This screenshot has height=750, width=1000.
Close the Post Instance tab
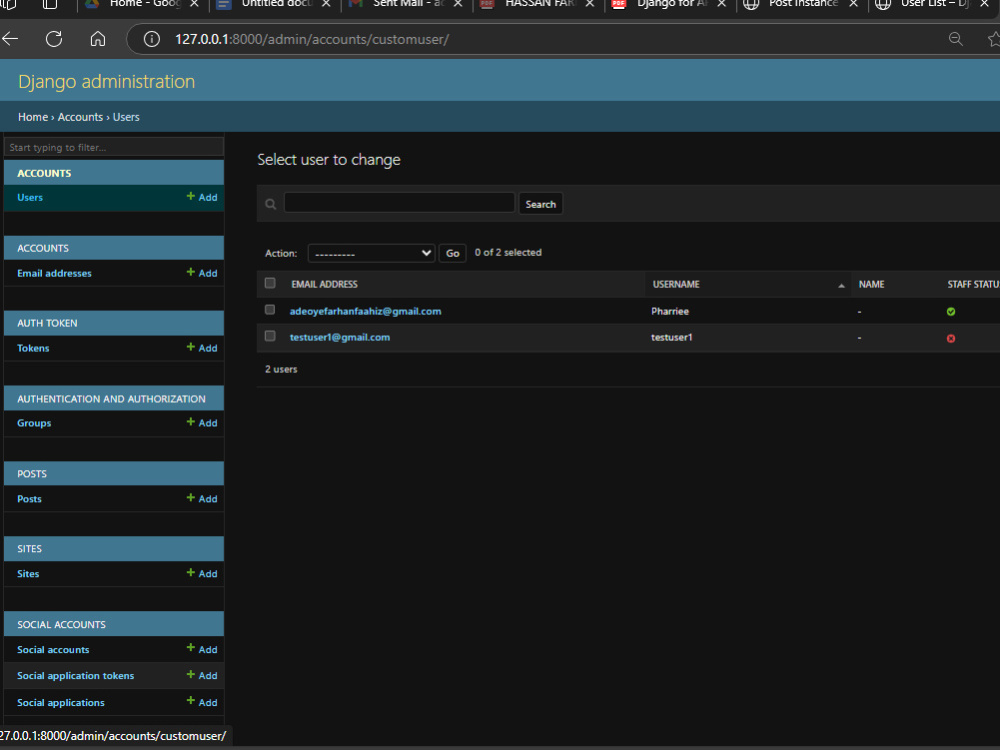[853, 4]
